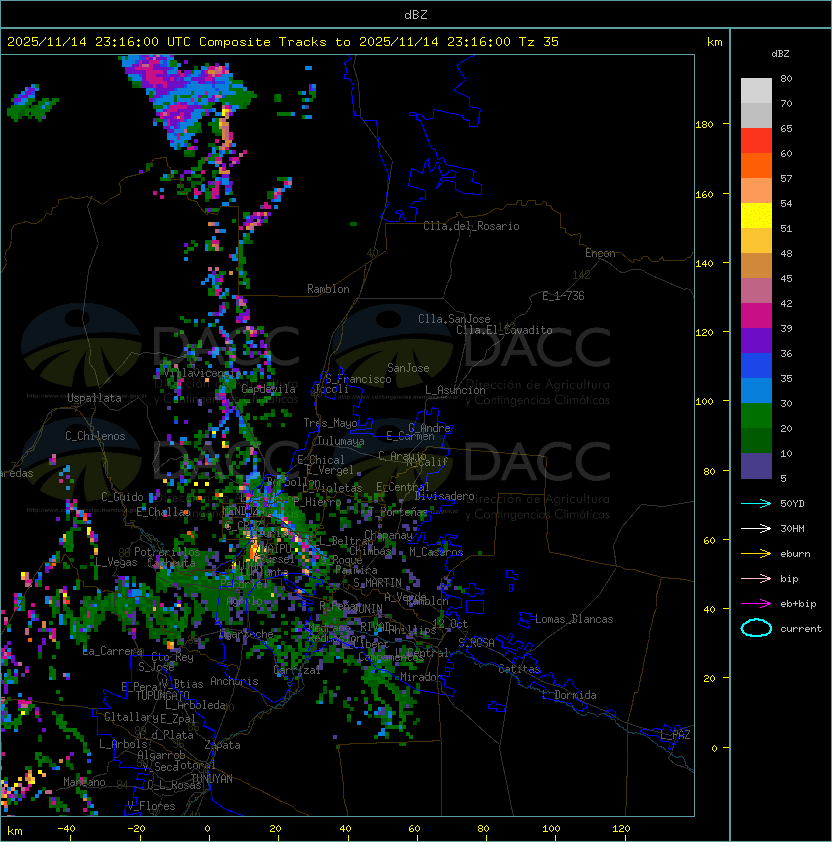Click the L_Vegas place label
This screenshot has height=842, width=832.
[116, 562]
